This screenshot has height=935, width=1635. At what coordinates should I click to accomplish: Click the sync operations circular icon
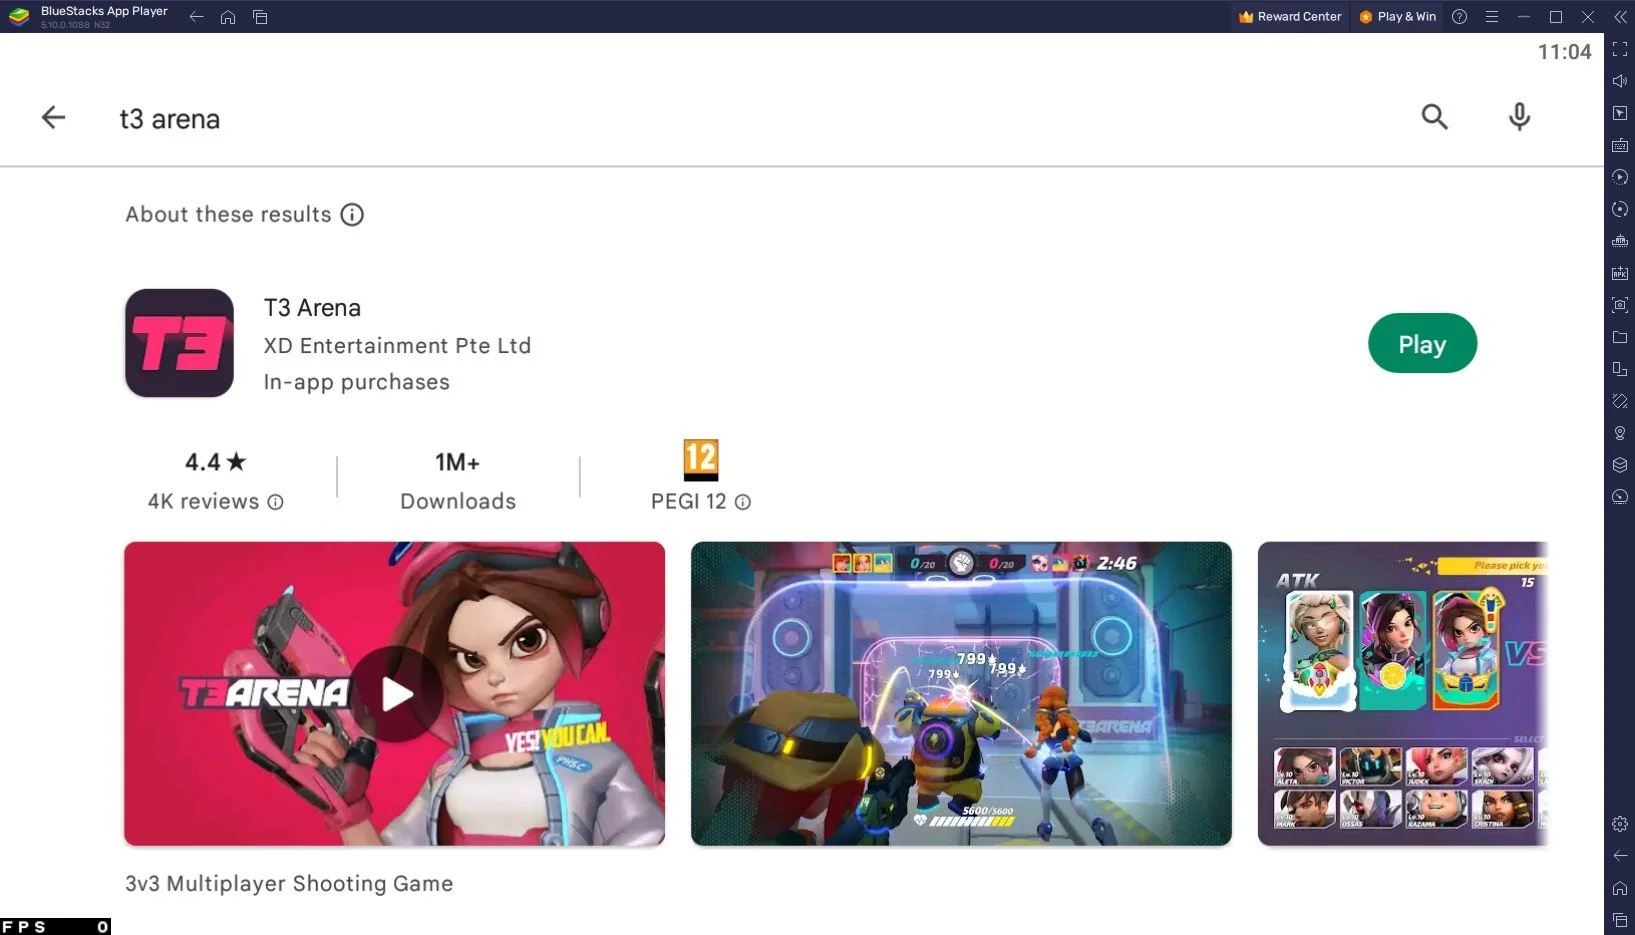[x=1620, y=209]
